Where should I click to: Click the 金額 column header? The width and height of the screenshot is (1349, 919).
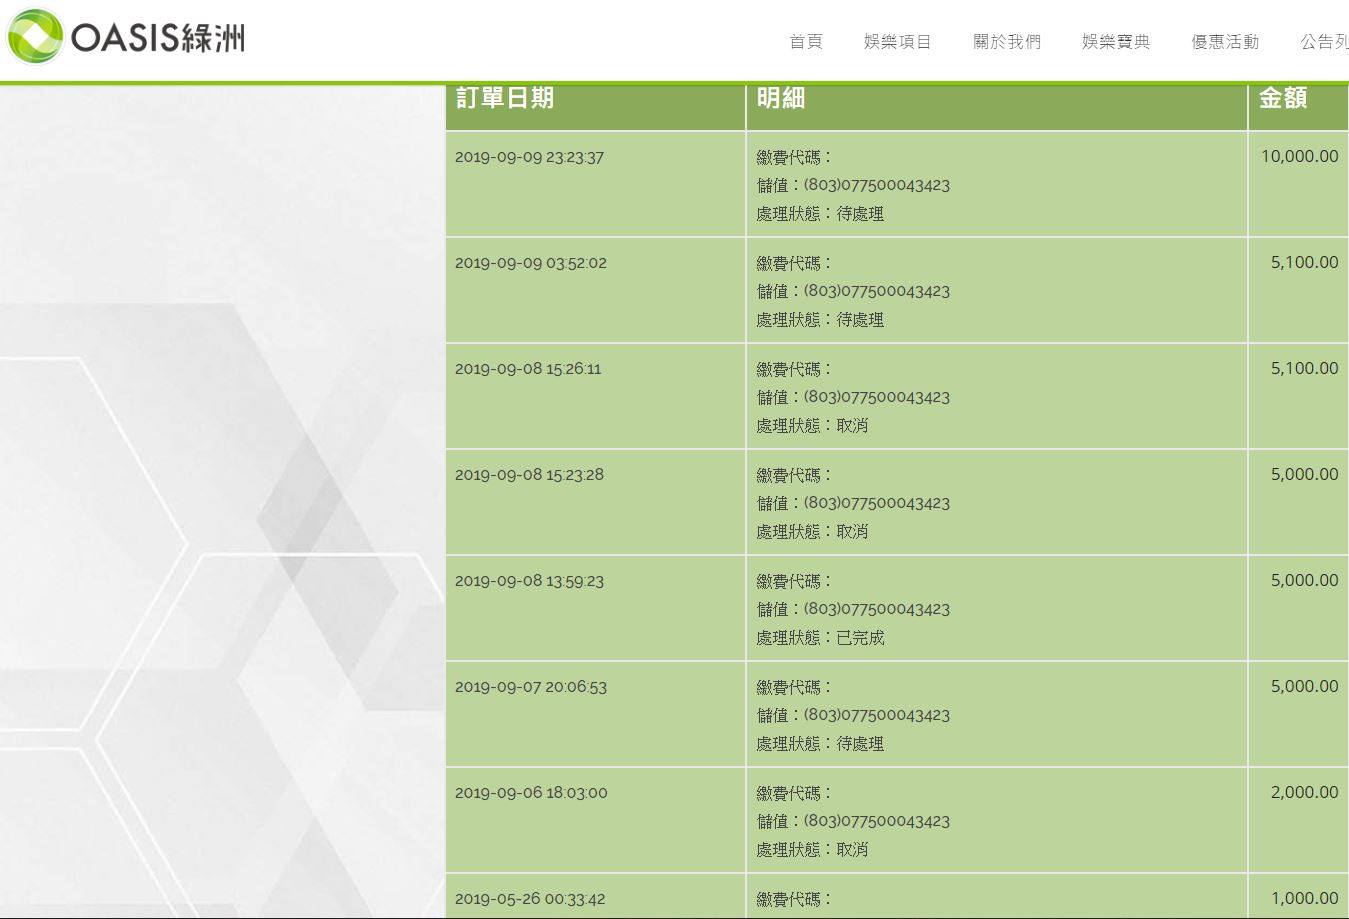[x=1282, y=98]
